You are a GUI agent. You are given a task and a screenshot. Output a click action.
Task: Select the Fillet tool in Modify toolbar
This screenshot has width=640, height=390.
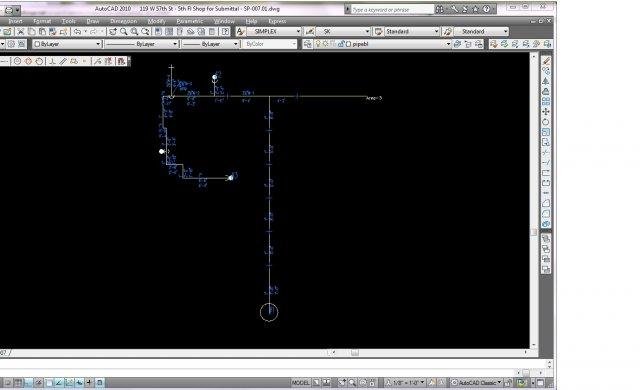point(546,214)
